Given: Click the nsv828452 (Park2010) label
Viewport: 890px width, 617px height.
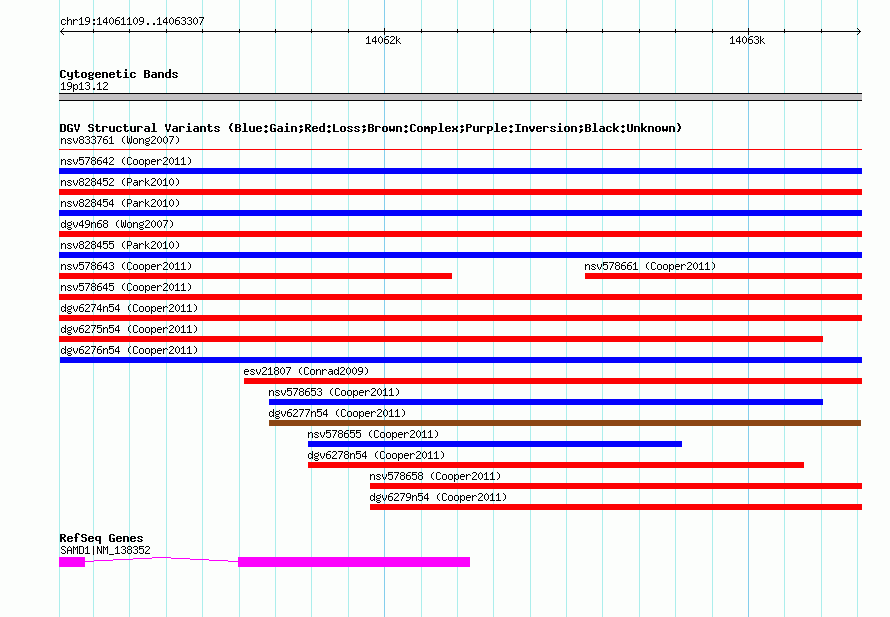Looking at the screenshot, I should point(120,182).
